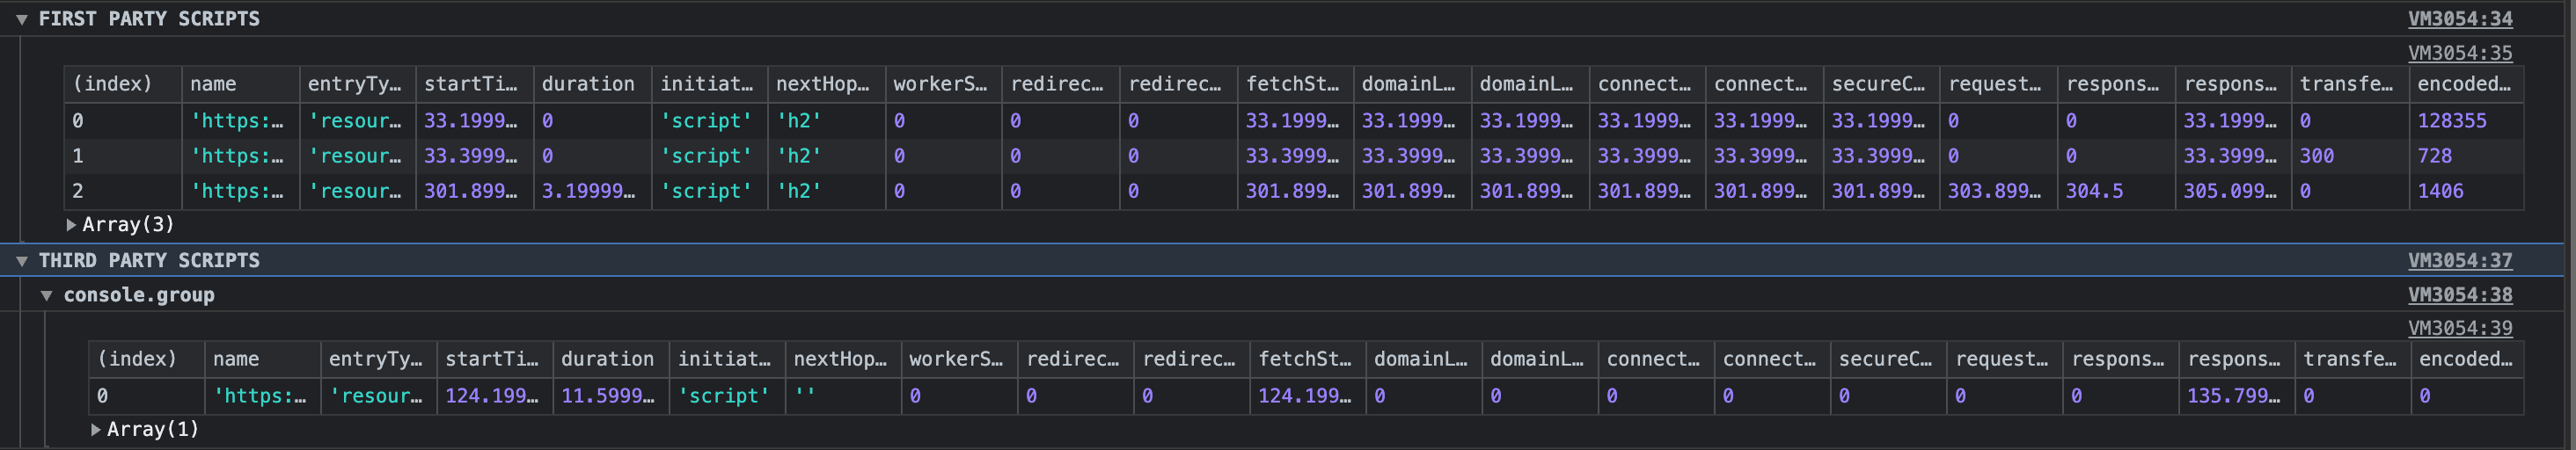Screen dimensions: 2576x450
Task: Select the third party duration 11.5999…
Action: (608, 396)
